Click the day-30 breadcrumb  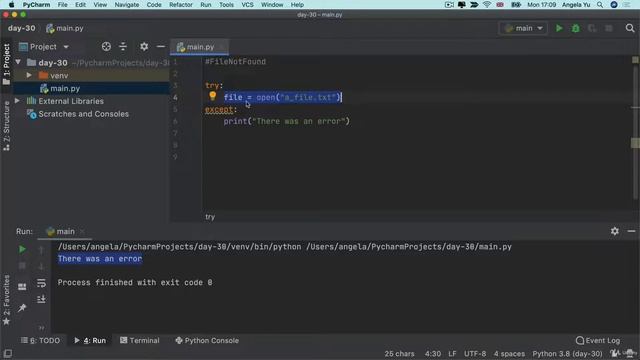pos(22,28)
